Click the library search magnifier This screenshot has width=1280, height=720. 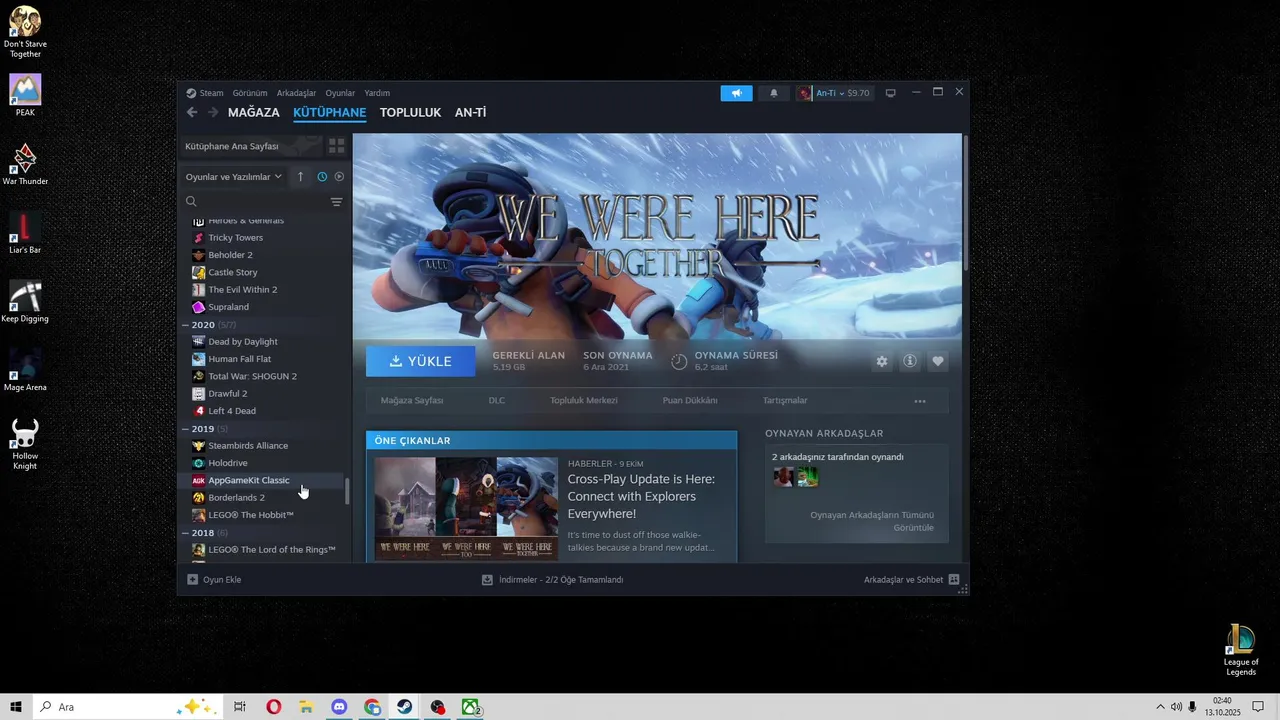click(x=191, y=202)
